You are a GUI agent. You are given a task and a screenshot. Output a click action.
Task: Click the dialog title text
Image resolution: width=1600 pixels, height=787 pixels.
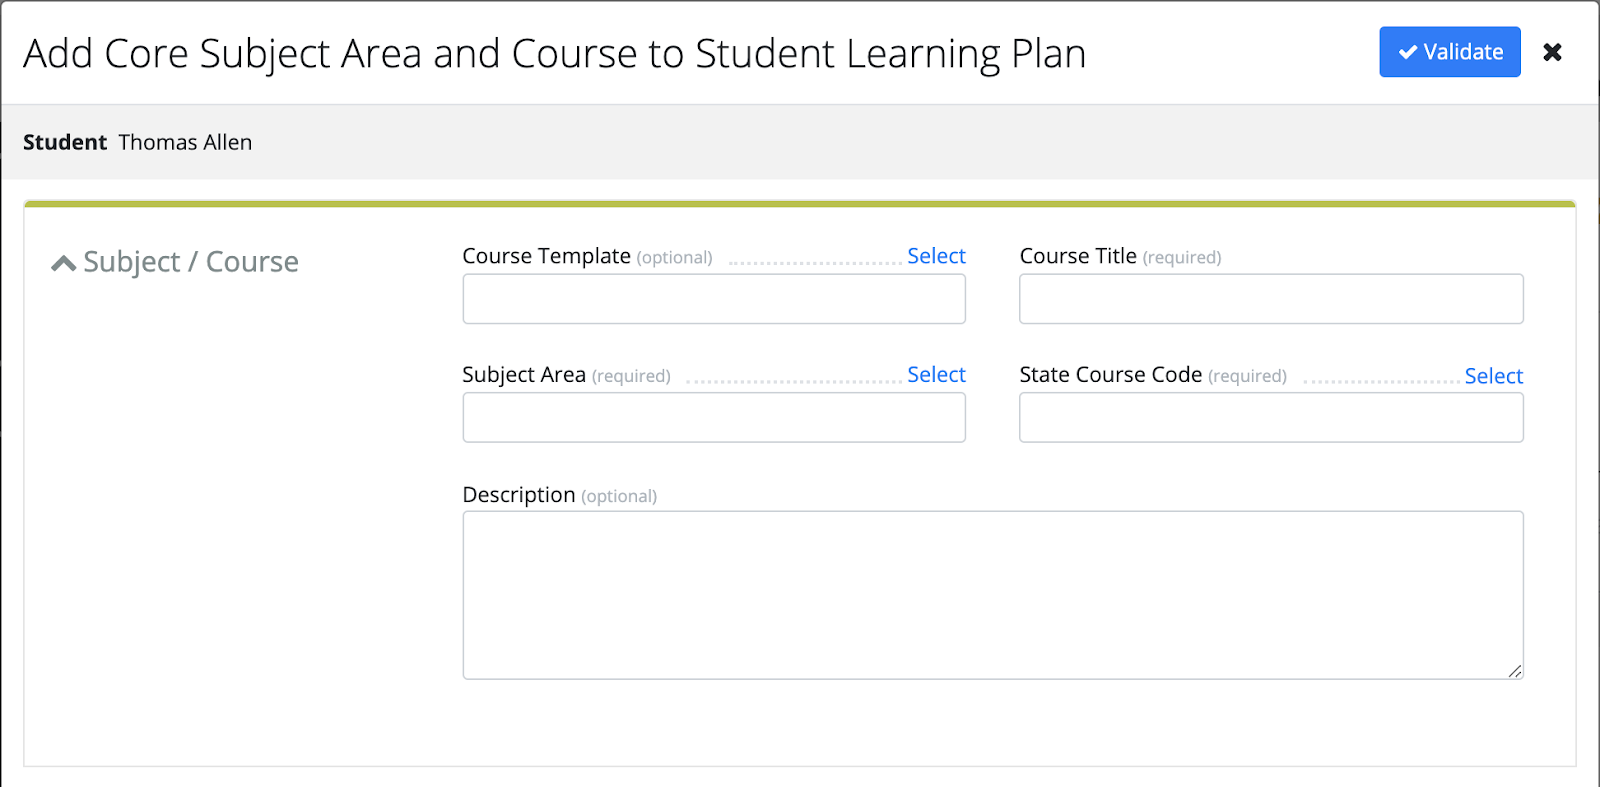tap(554, 54)
